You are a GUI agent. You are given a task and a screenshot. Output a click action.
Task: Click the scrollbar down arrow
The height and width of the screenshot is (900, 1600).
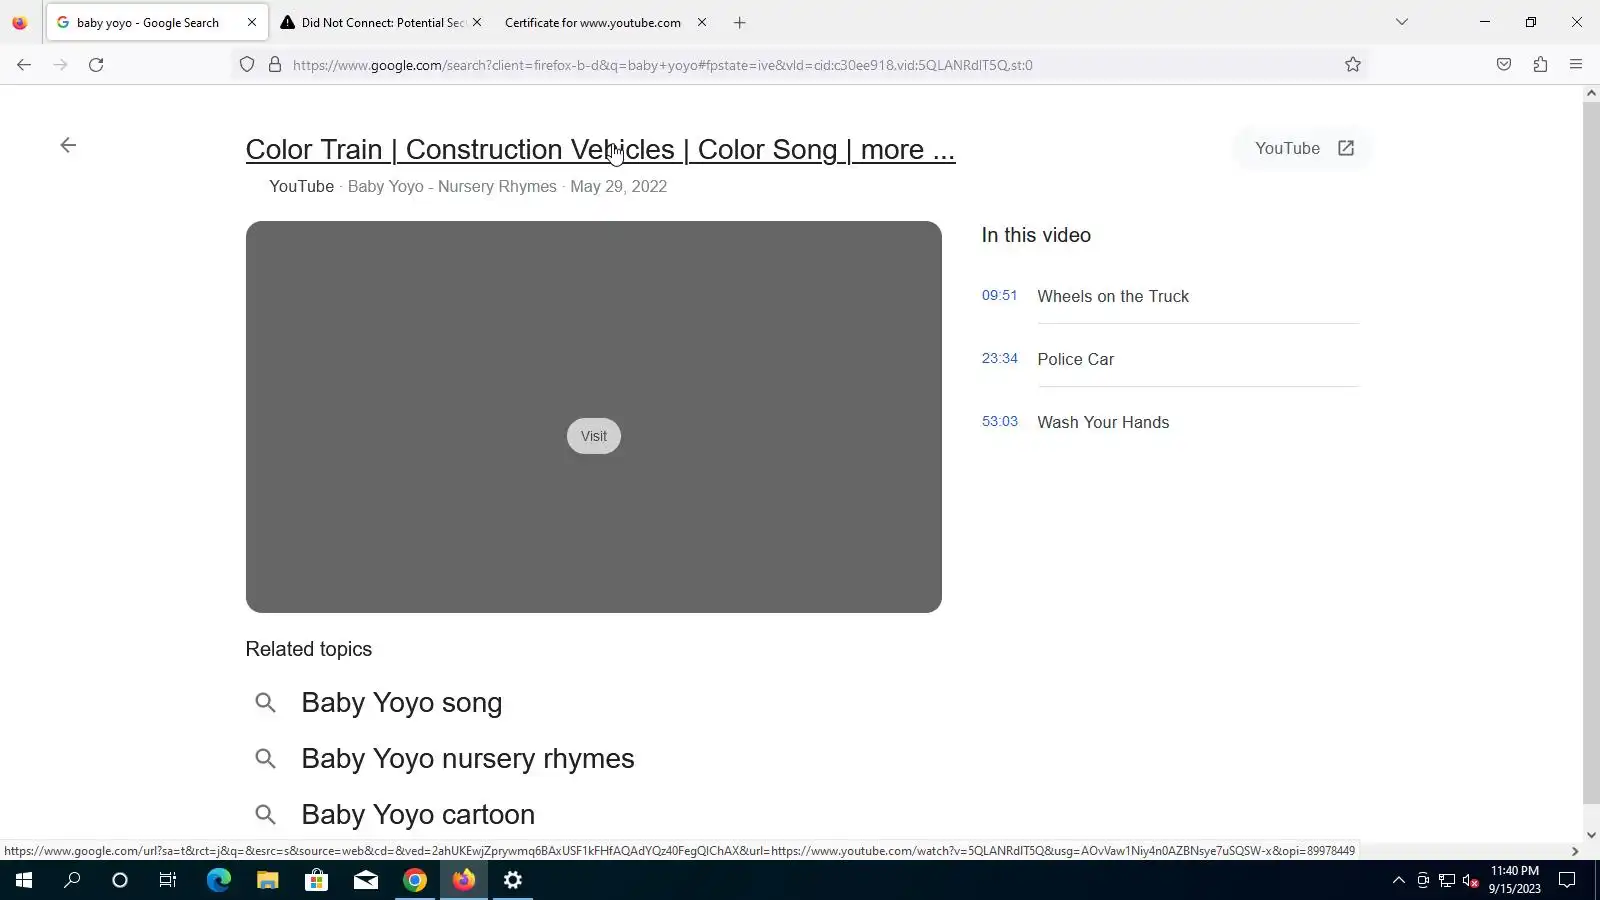[x=1591, y=835]
